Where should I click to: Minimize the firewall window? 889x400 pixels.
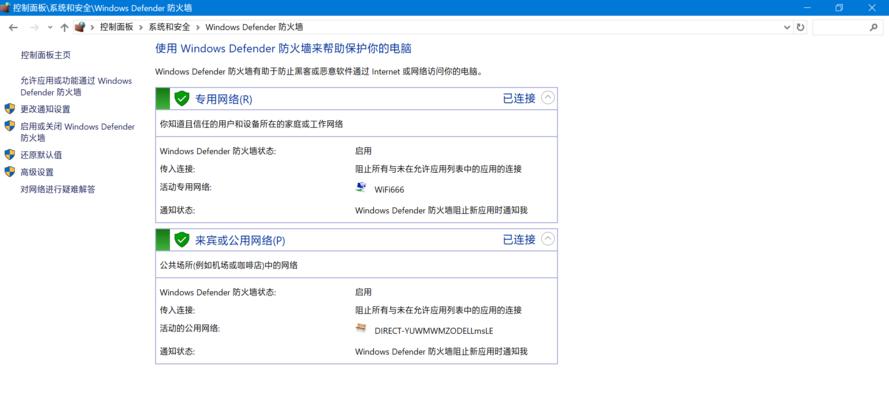(x=806, y=7)
